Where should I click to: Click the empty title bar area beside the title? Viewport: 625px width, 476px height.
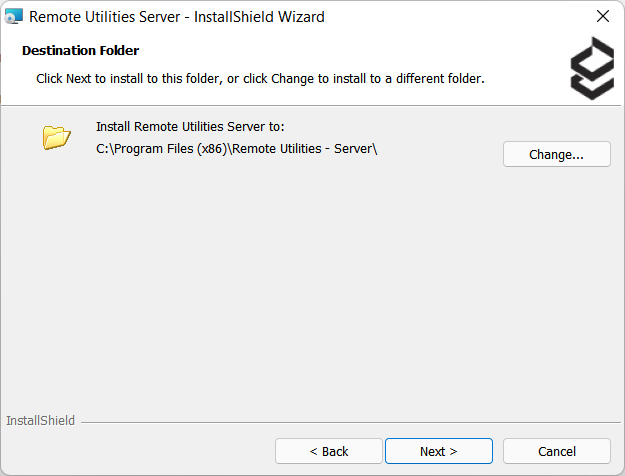coord(450,17)
